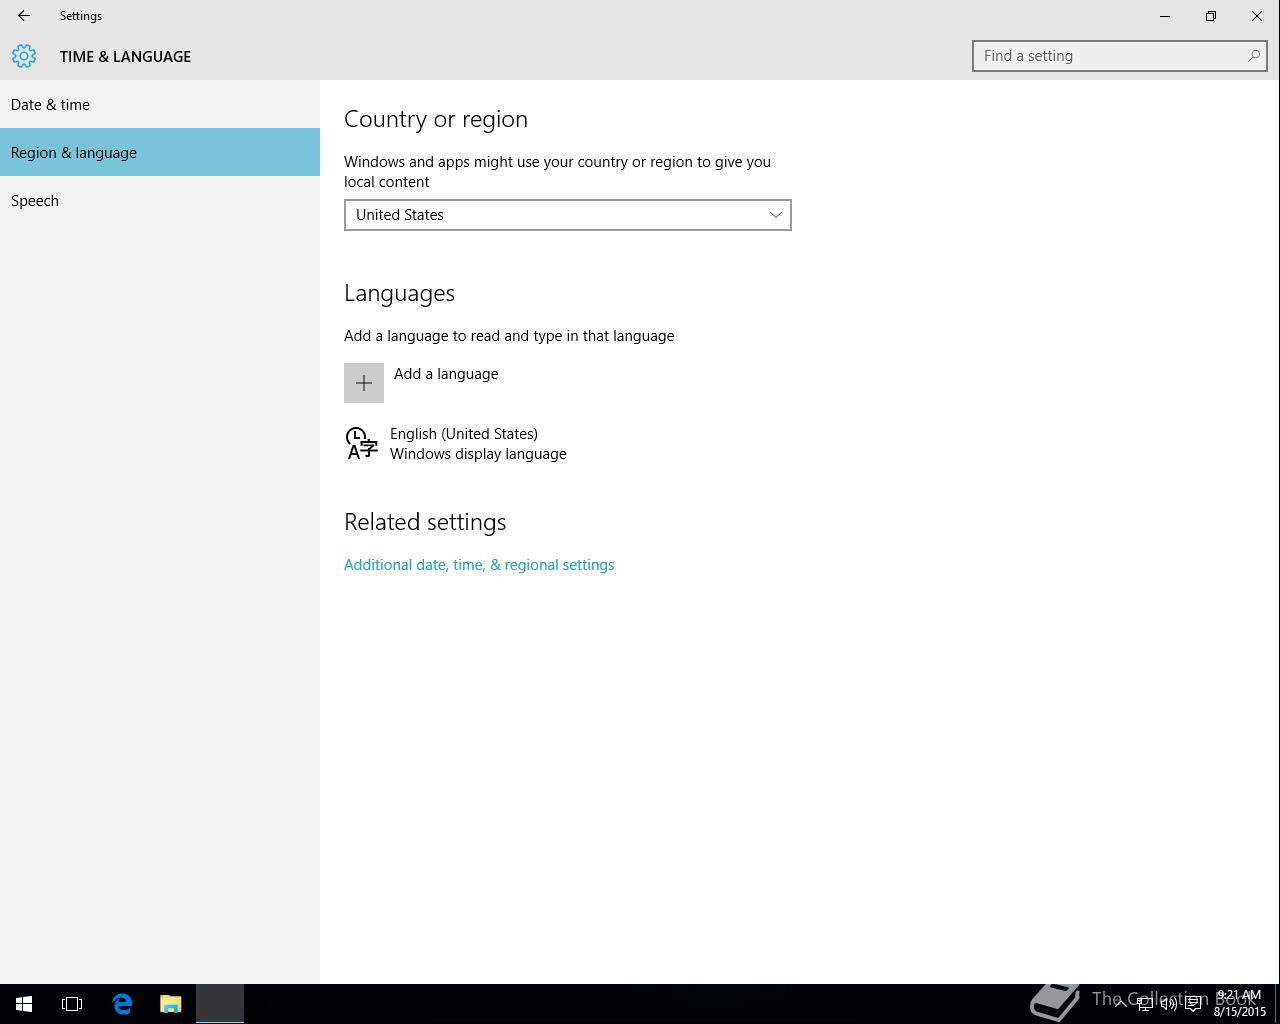Open Action Center notifications icon
Viewport: 1280px width, 1024px height.
coord(1193,1004)
